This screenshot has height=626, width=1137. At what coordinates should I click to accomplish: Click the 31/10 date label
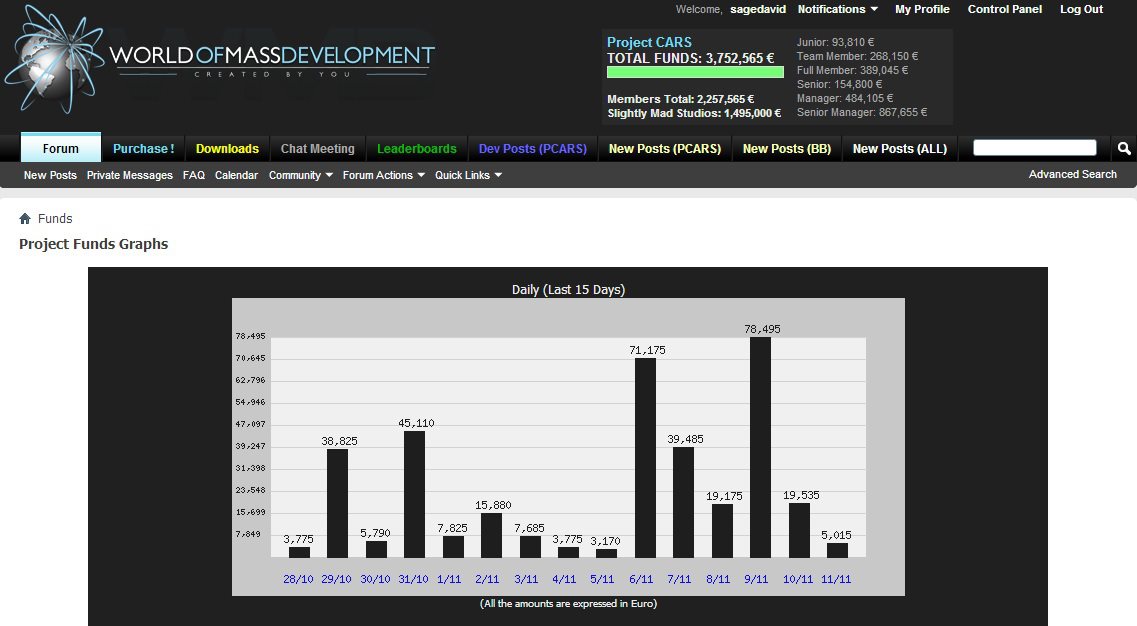click(413, 579)
